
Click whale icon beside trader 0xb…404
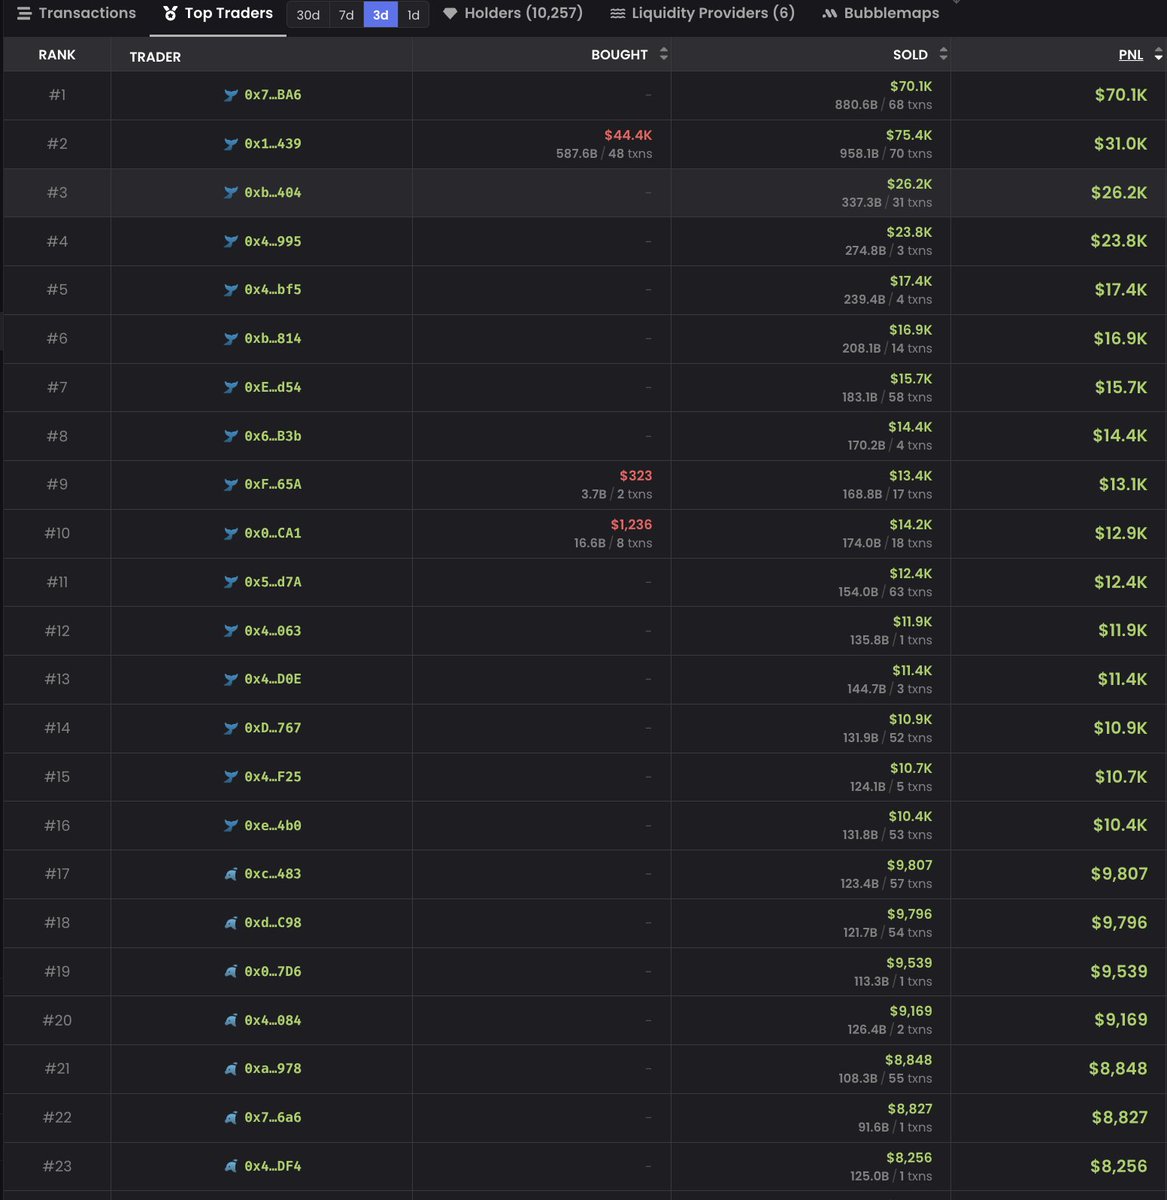pos(231,192)
